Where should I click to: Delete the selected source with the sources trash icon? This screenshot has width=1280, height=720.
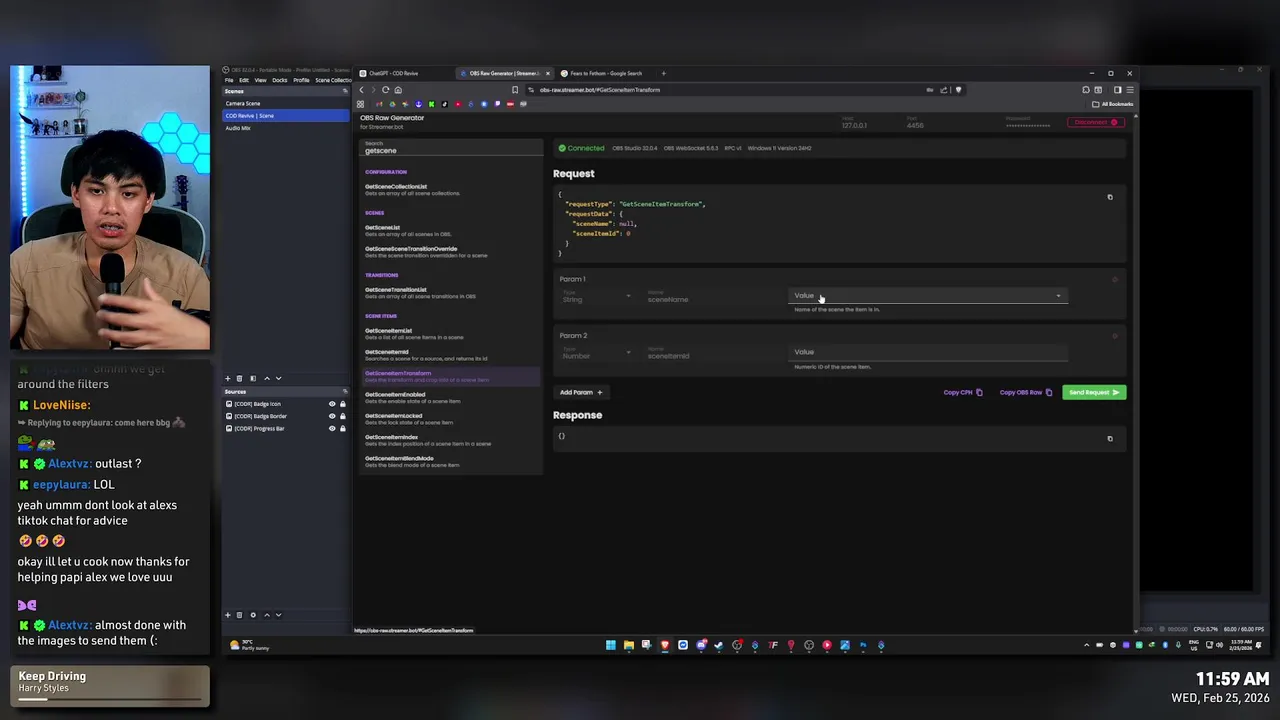pyautogui.click(x=239, y=615)
